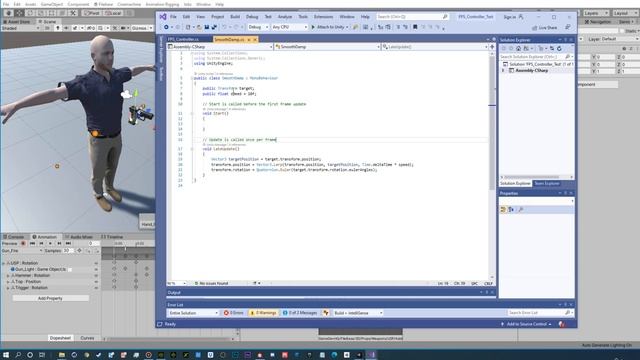Click Add Property button
The height and width of the screenshot is (360, 640).
coord(50,298)
